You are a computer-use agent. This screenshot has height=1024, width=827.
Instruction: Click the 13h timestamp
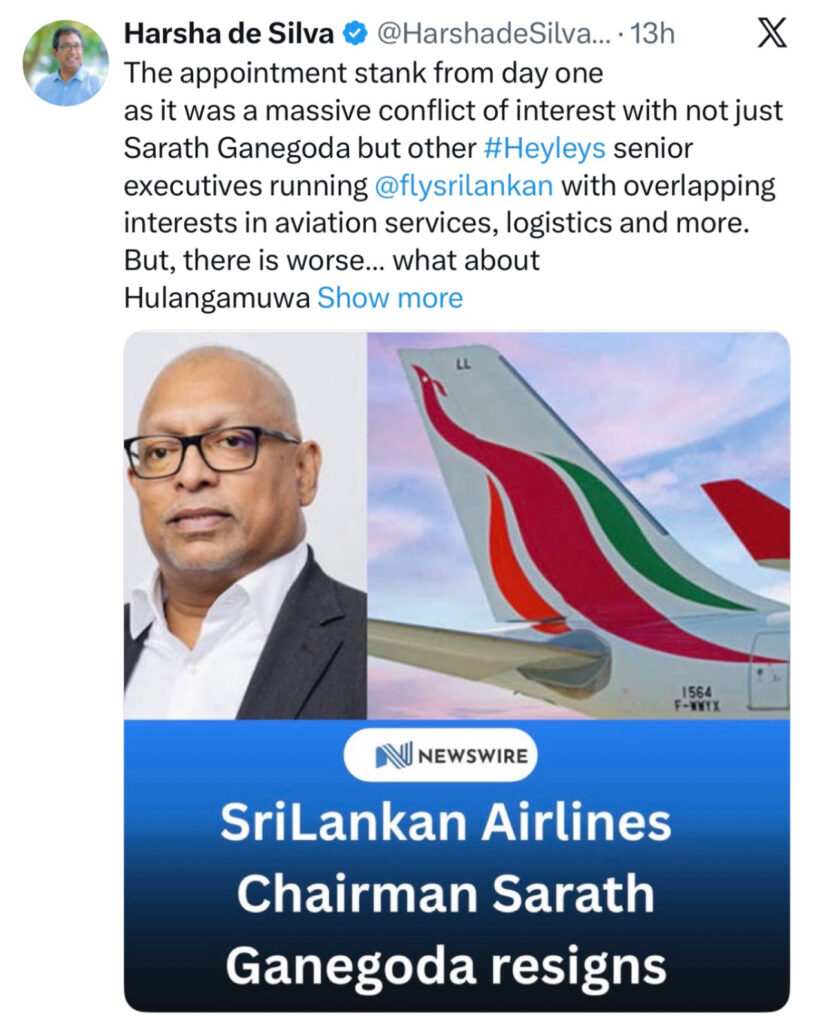(x=653, y=34)
